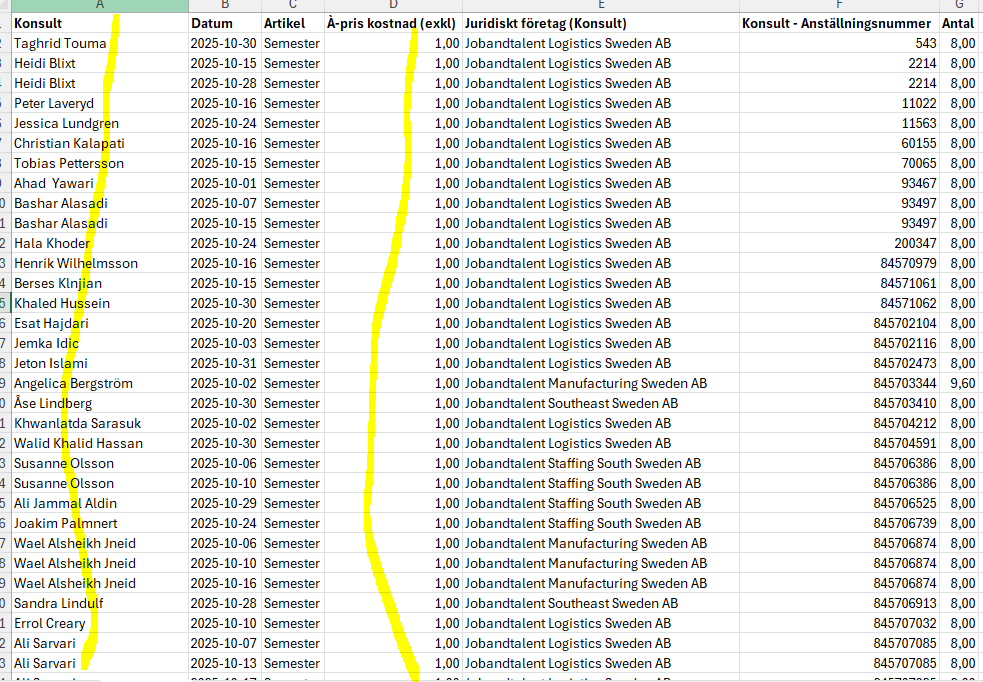Select column A header
Image resolution: width=983 pixels, height=682 pixels.
click(100, 6)
